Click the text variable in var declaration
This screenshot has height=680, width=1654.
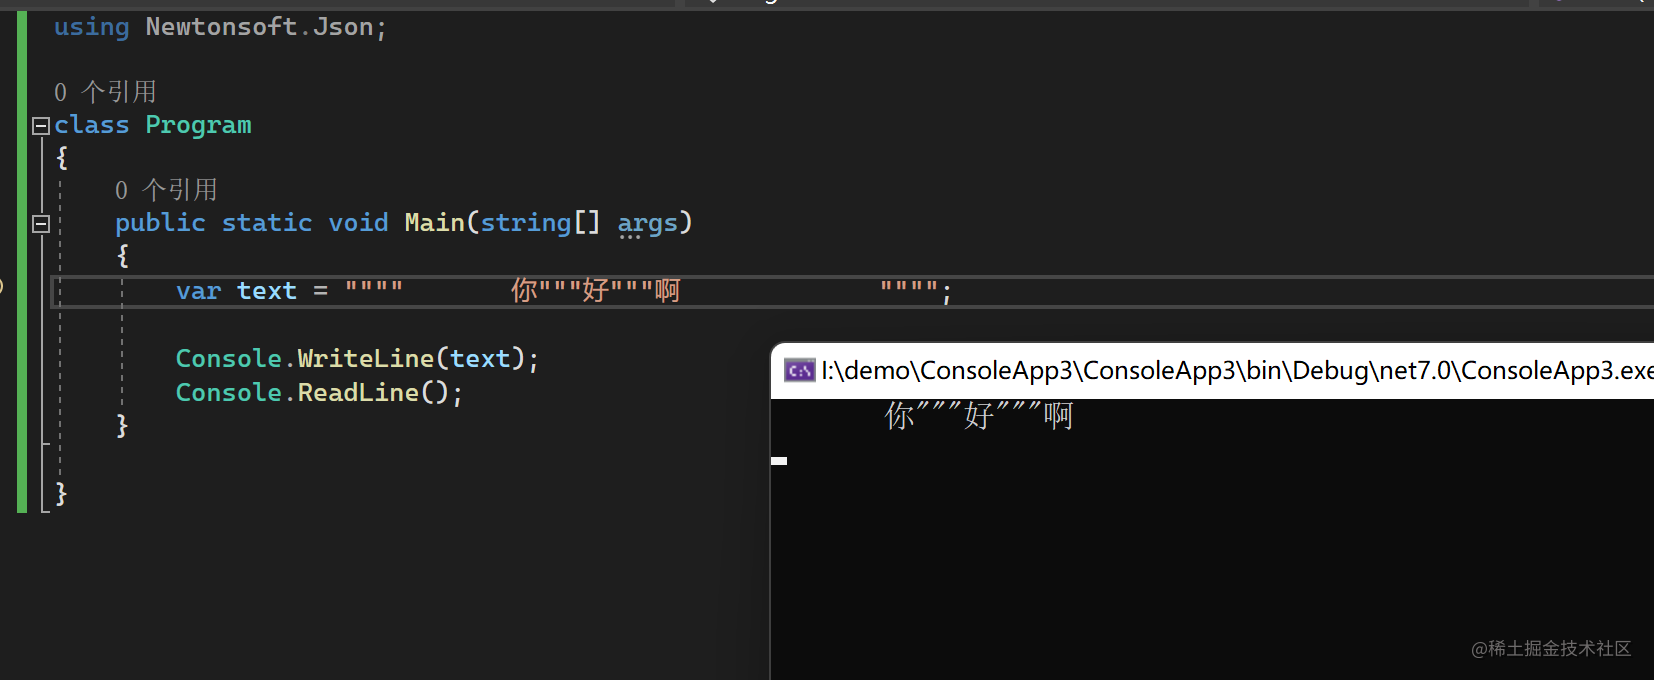266,291
